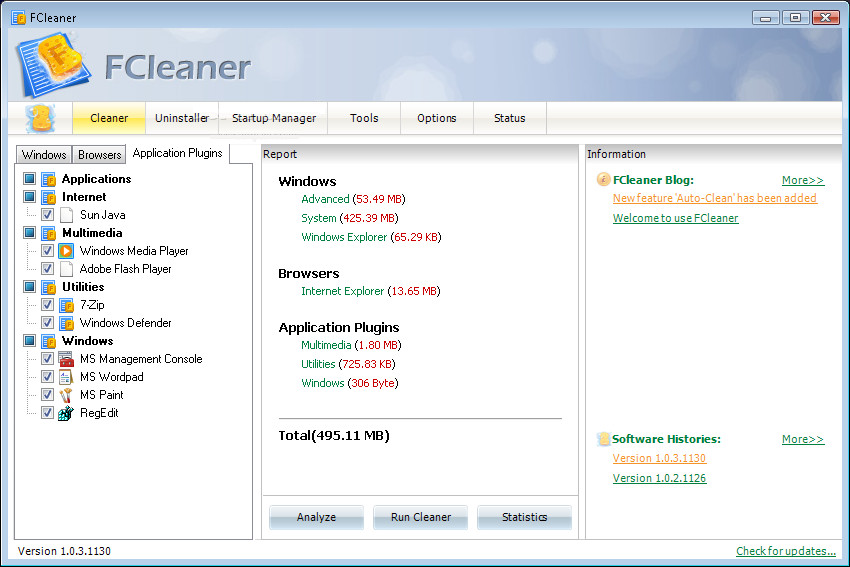
Task: Click the Run Cleaner button
Action: coord(421,517)
